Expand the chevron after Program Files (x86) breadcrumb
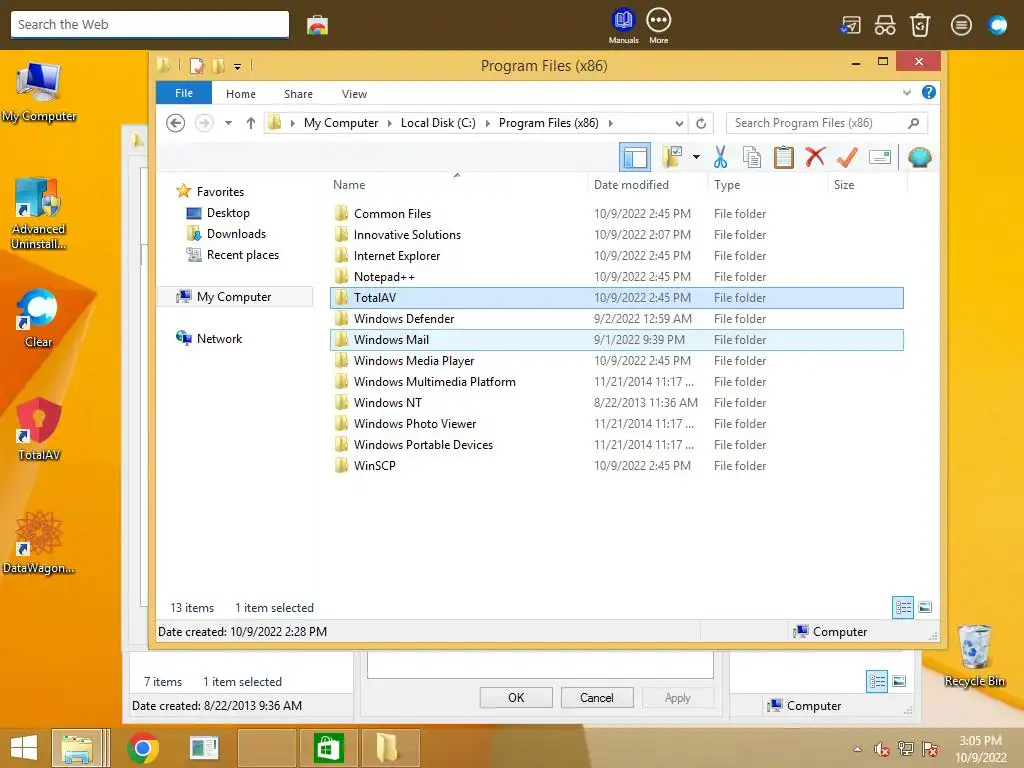The height and width of the screenshot is (768, 1024). tap(611, 123)
